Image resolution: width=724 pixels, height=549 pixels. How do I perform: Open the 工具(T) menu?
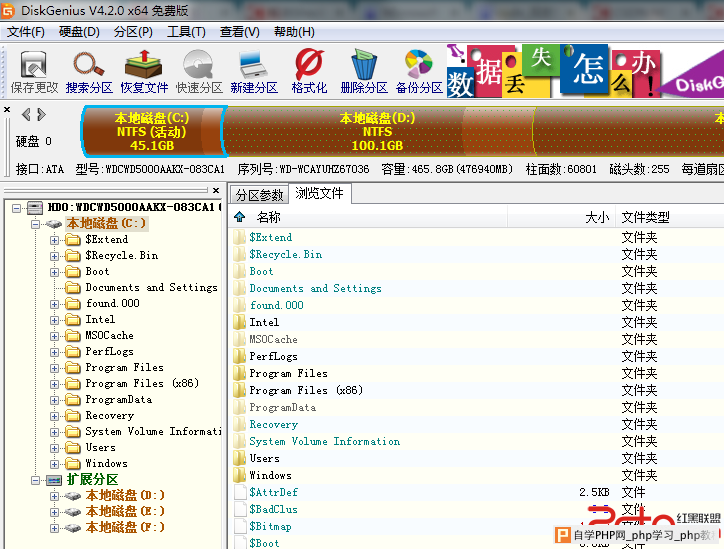tap(187, 32)
